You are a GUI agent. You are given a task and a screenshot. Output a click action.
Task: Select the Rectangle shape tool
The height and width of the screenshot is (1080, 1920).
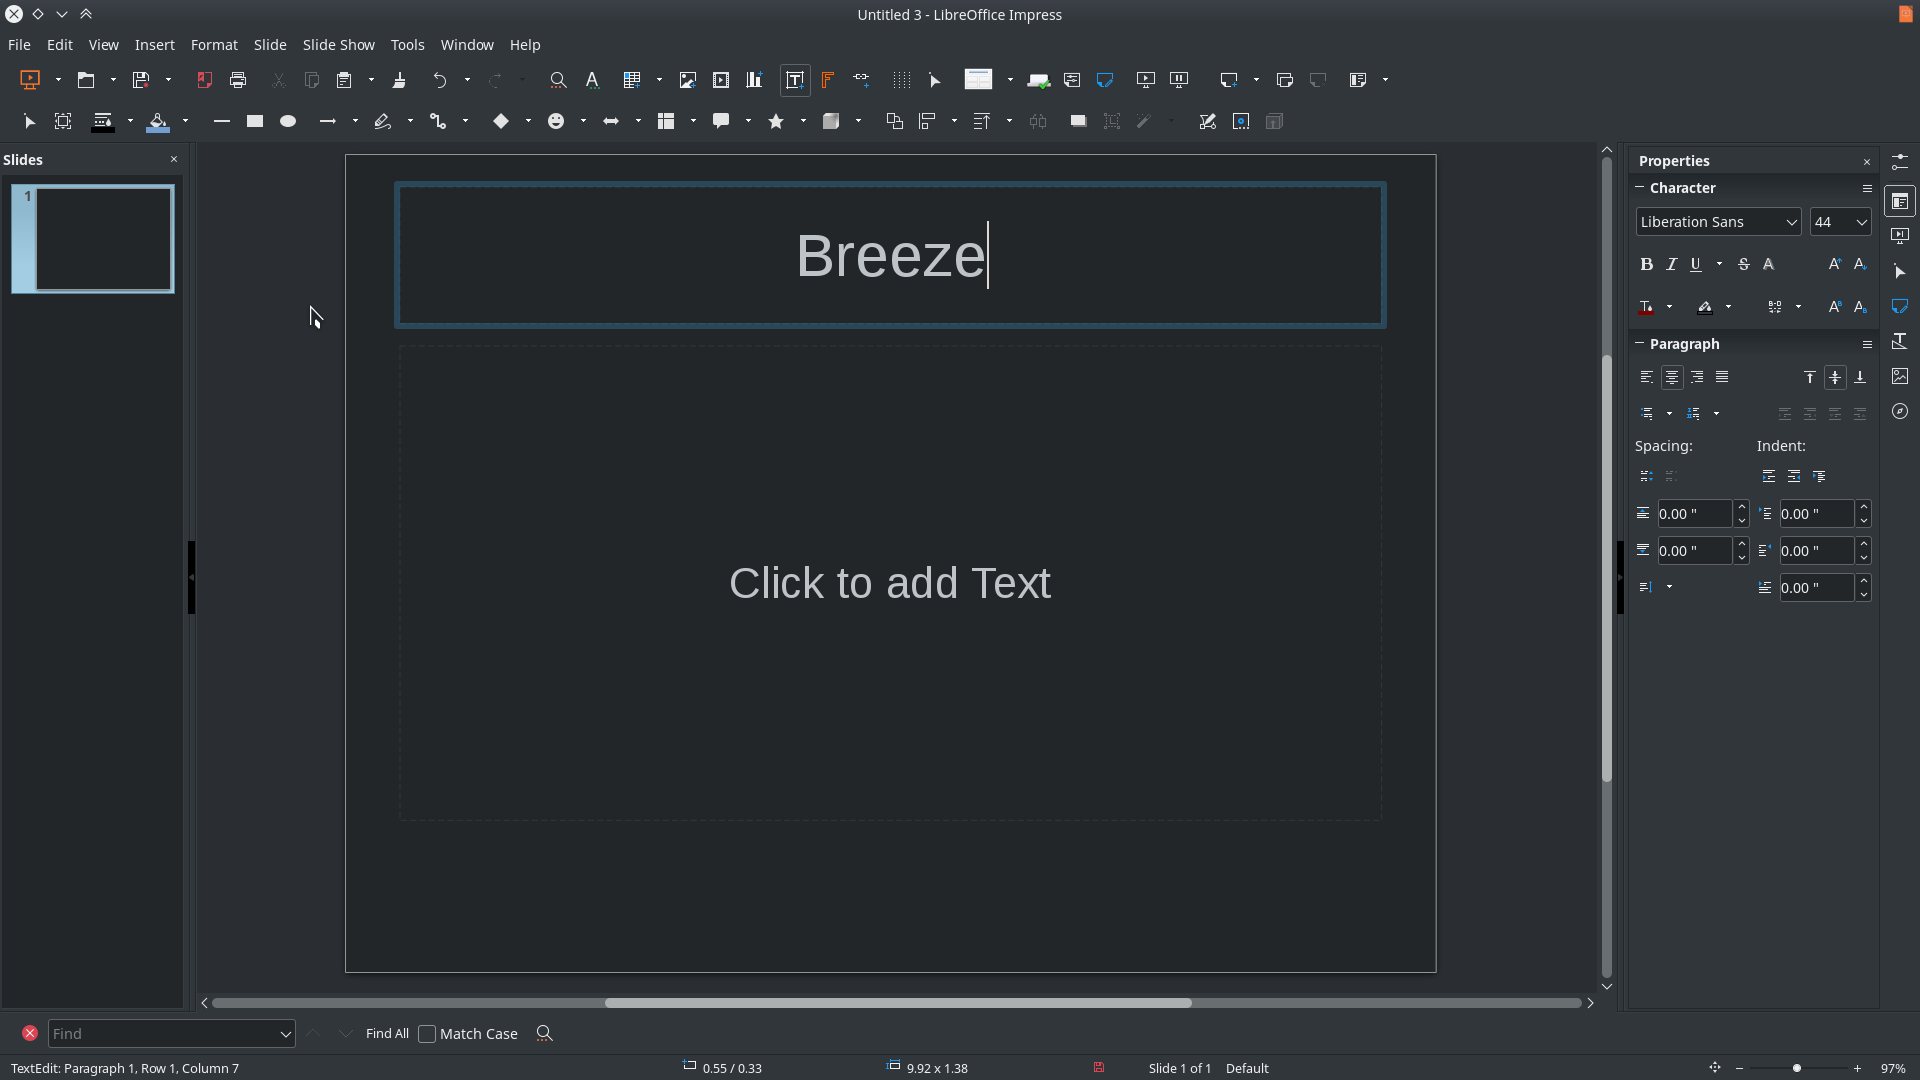coord(255,121)
